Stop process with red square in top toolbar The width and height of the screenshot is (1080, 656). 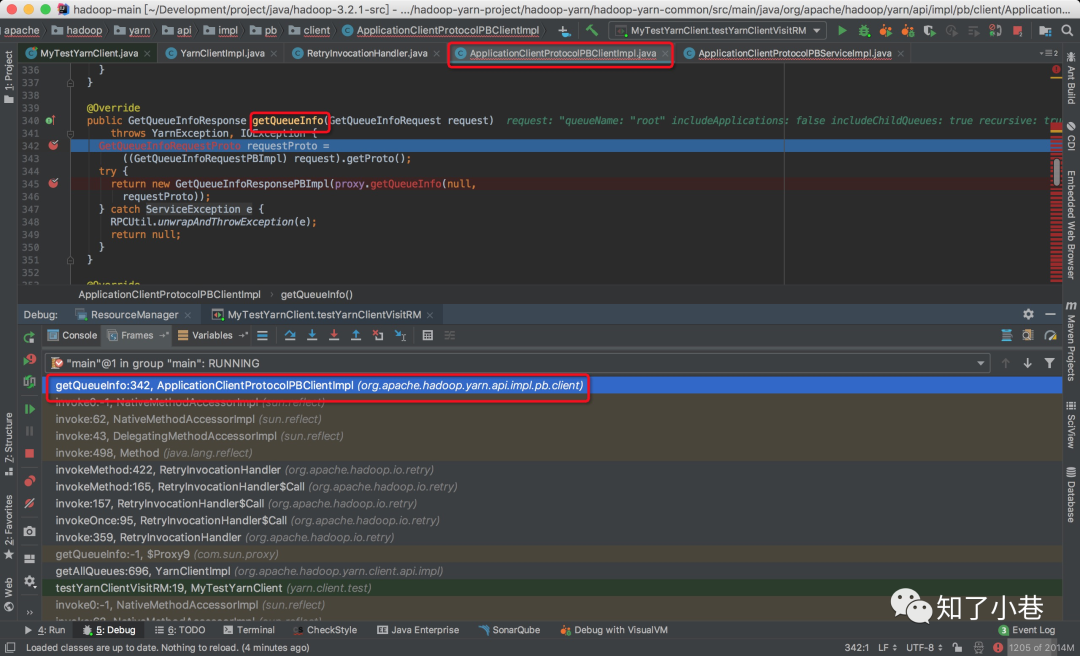click(x=1018, y=31)
